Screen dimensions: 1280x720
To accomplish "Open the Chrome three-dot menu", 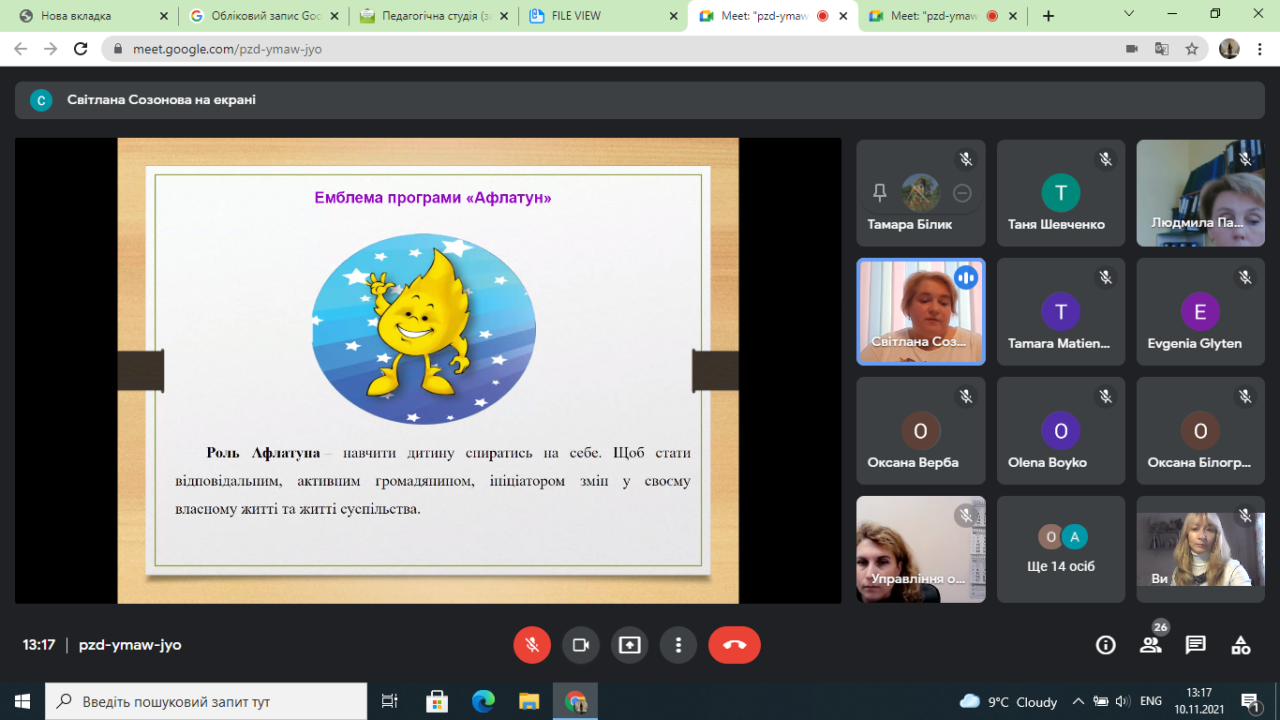I will click(1260, 49).
